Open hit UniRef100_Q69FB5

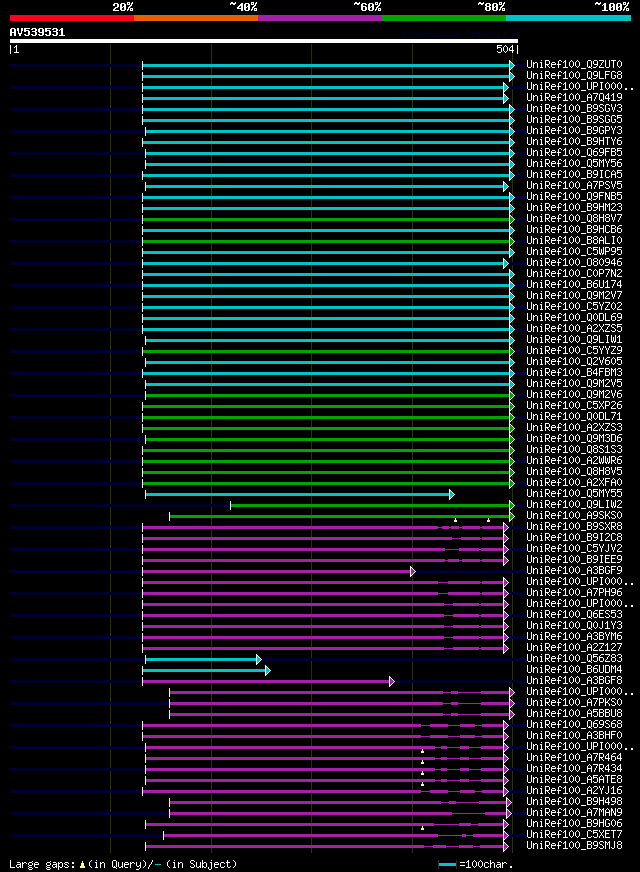point(574,152)
